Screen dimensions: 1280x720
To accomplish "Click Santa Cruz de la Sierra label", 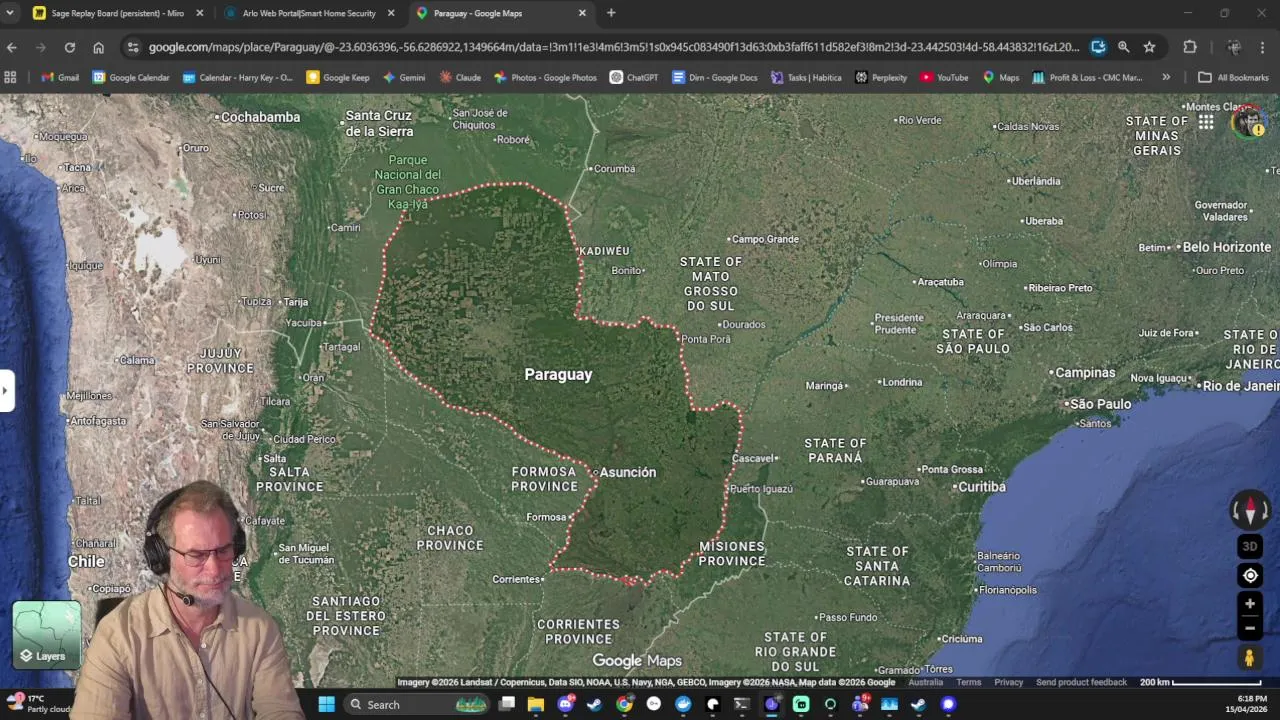I will pos(379,124).
